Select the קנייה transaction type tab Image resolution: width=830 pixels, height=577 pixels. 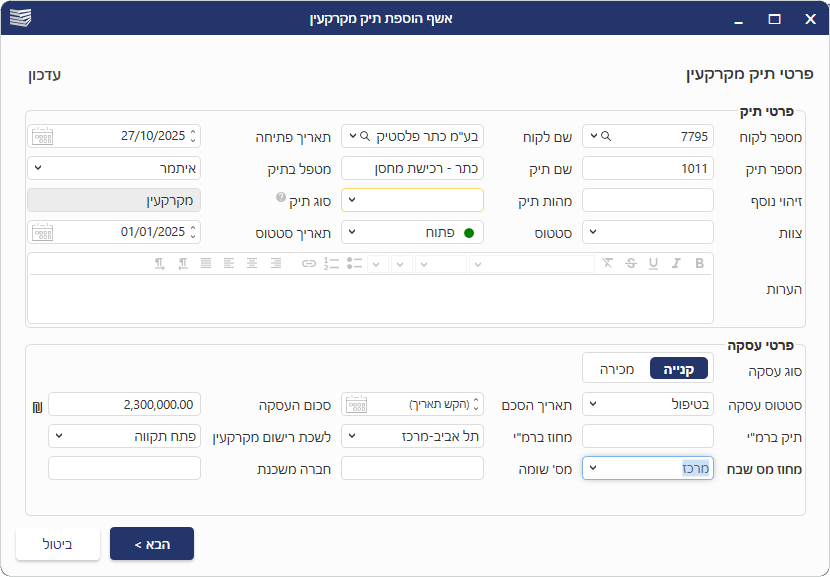[x=679, y=369]
